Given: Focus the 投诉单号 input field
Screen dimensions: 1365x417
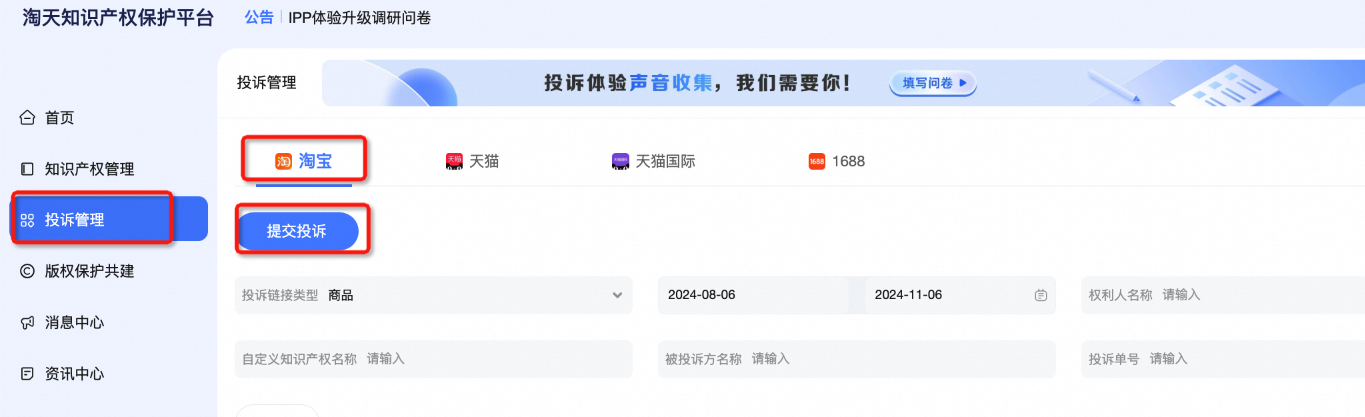Looking at the screenshot, I should tap(1223, 359).
